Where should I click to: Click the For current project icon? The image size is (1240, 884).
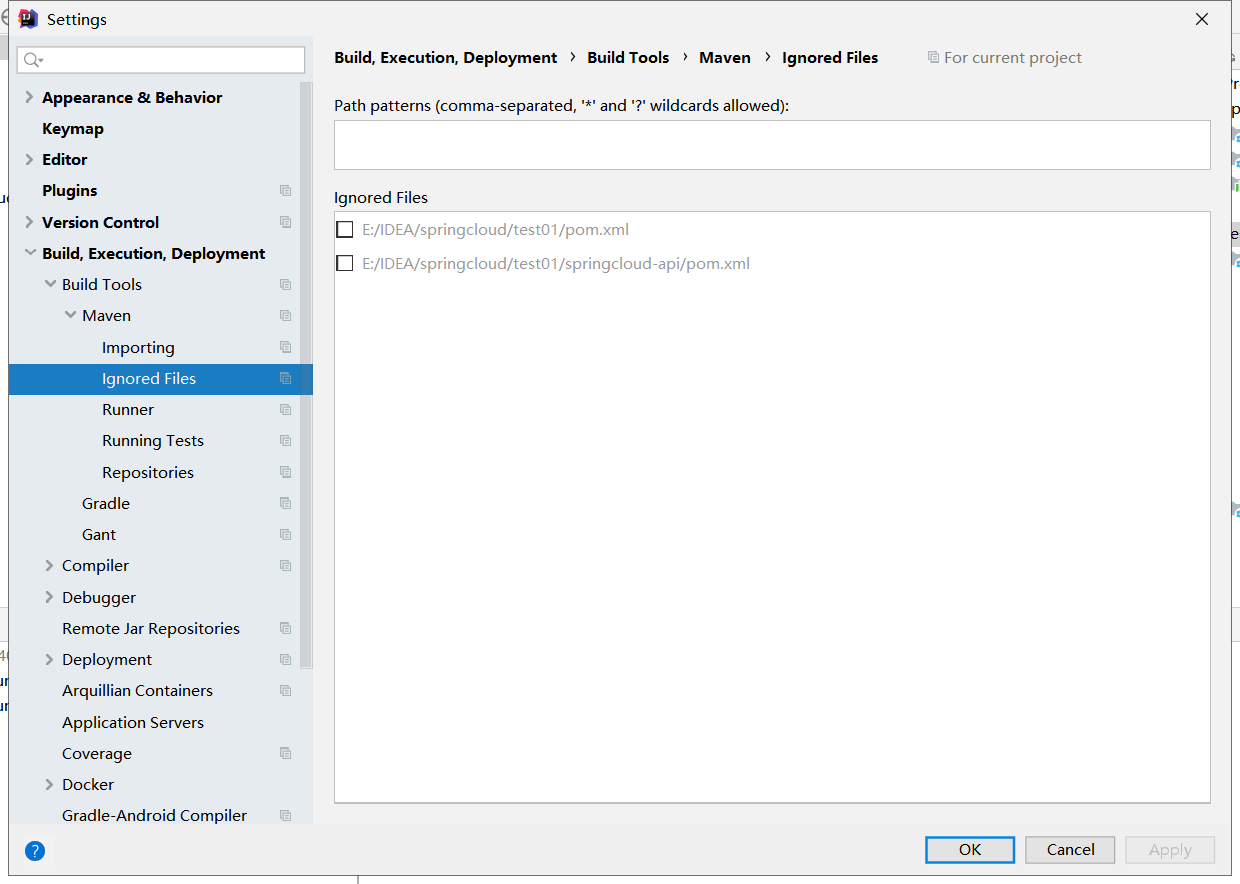[x=934, y=58]
